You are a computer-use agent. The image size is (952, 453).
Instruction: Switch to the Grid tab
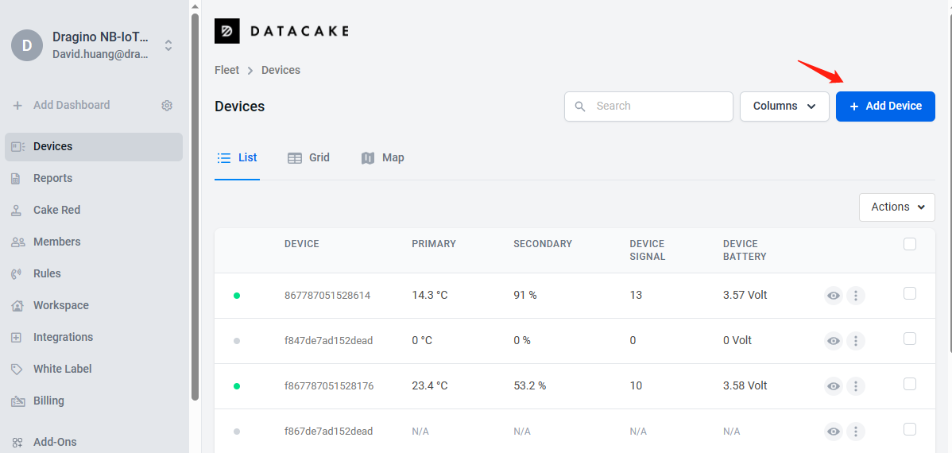click(308, 158)
